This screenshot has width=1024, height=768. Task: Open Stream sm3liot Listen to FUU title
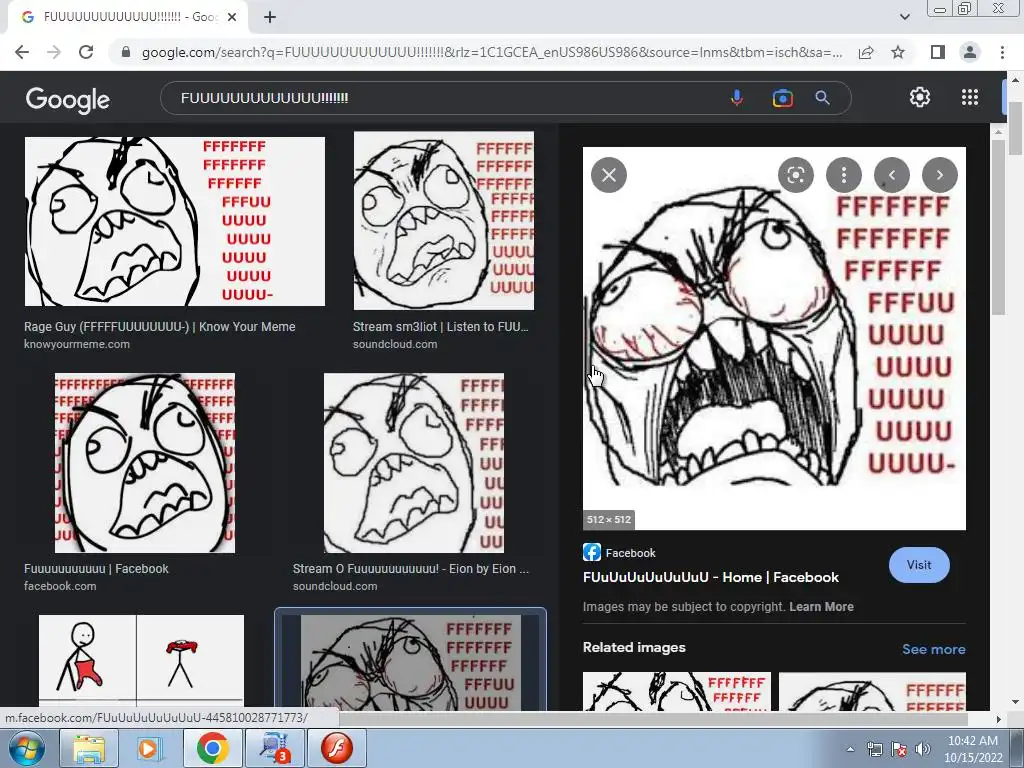(x=440, y=327)
